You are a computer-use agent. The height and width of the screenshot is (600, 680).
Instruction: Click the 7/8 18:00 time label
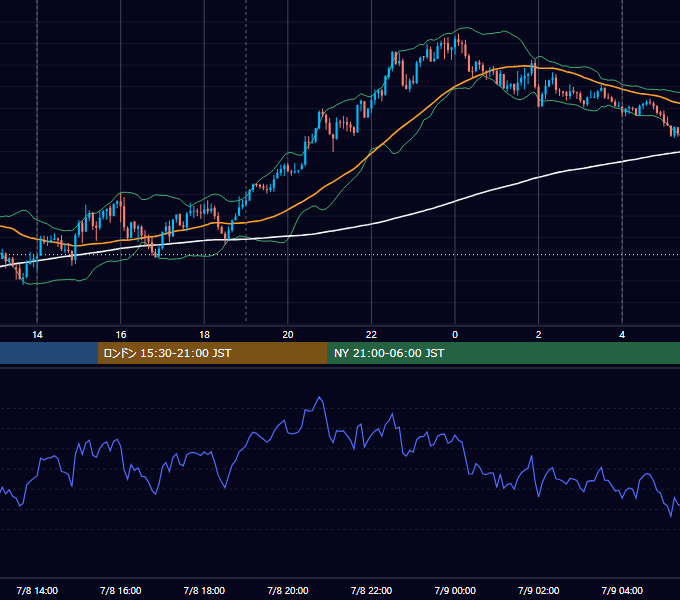(x=204, y=590)
